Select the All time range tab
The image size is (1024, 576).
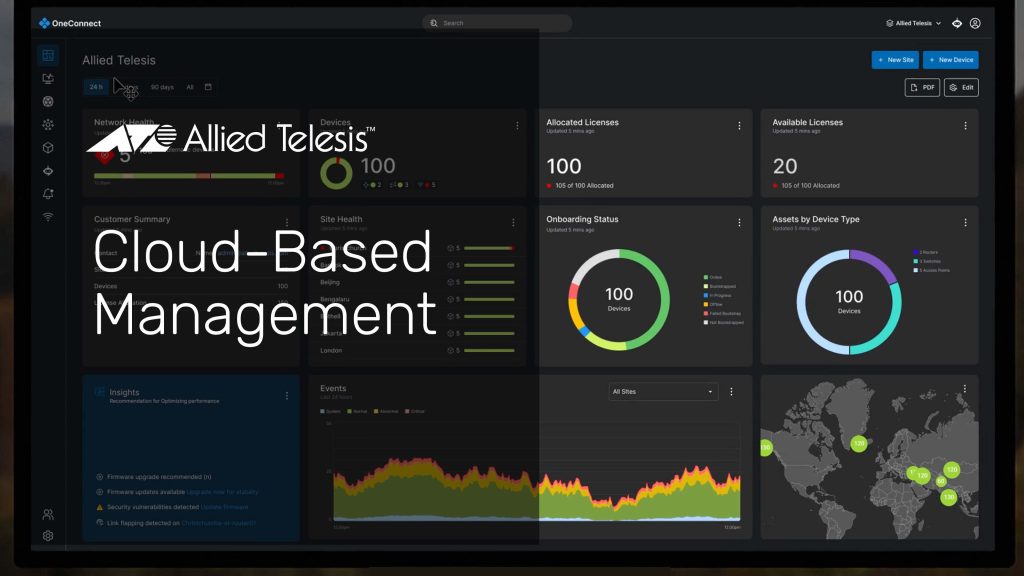point(190,87)
